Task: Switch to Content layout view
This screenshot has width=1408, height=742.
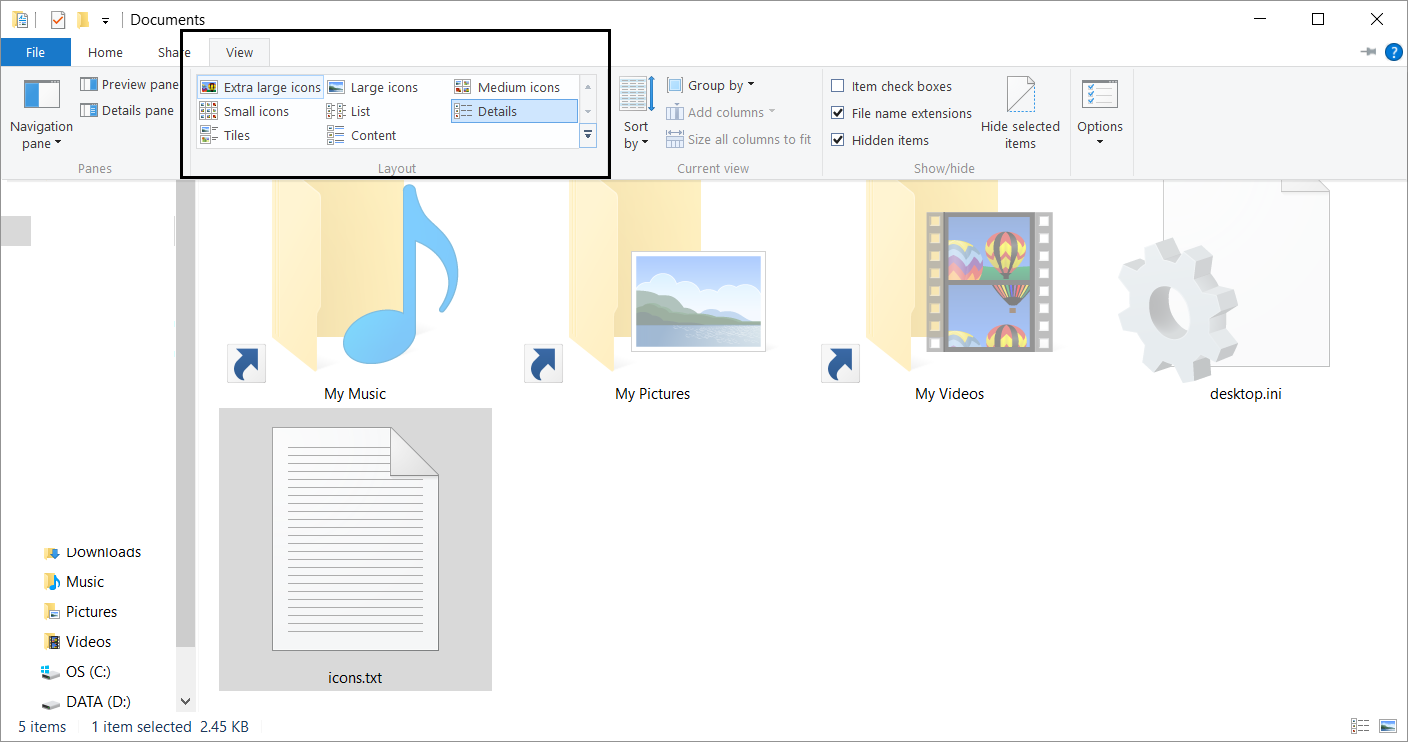Action: [361, 135]
